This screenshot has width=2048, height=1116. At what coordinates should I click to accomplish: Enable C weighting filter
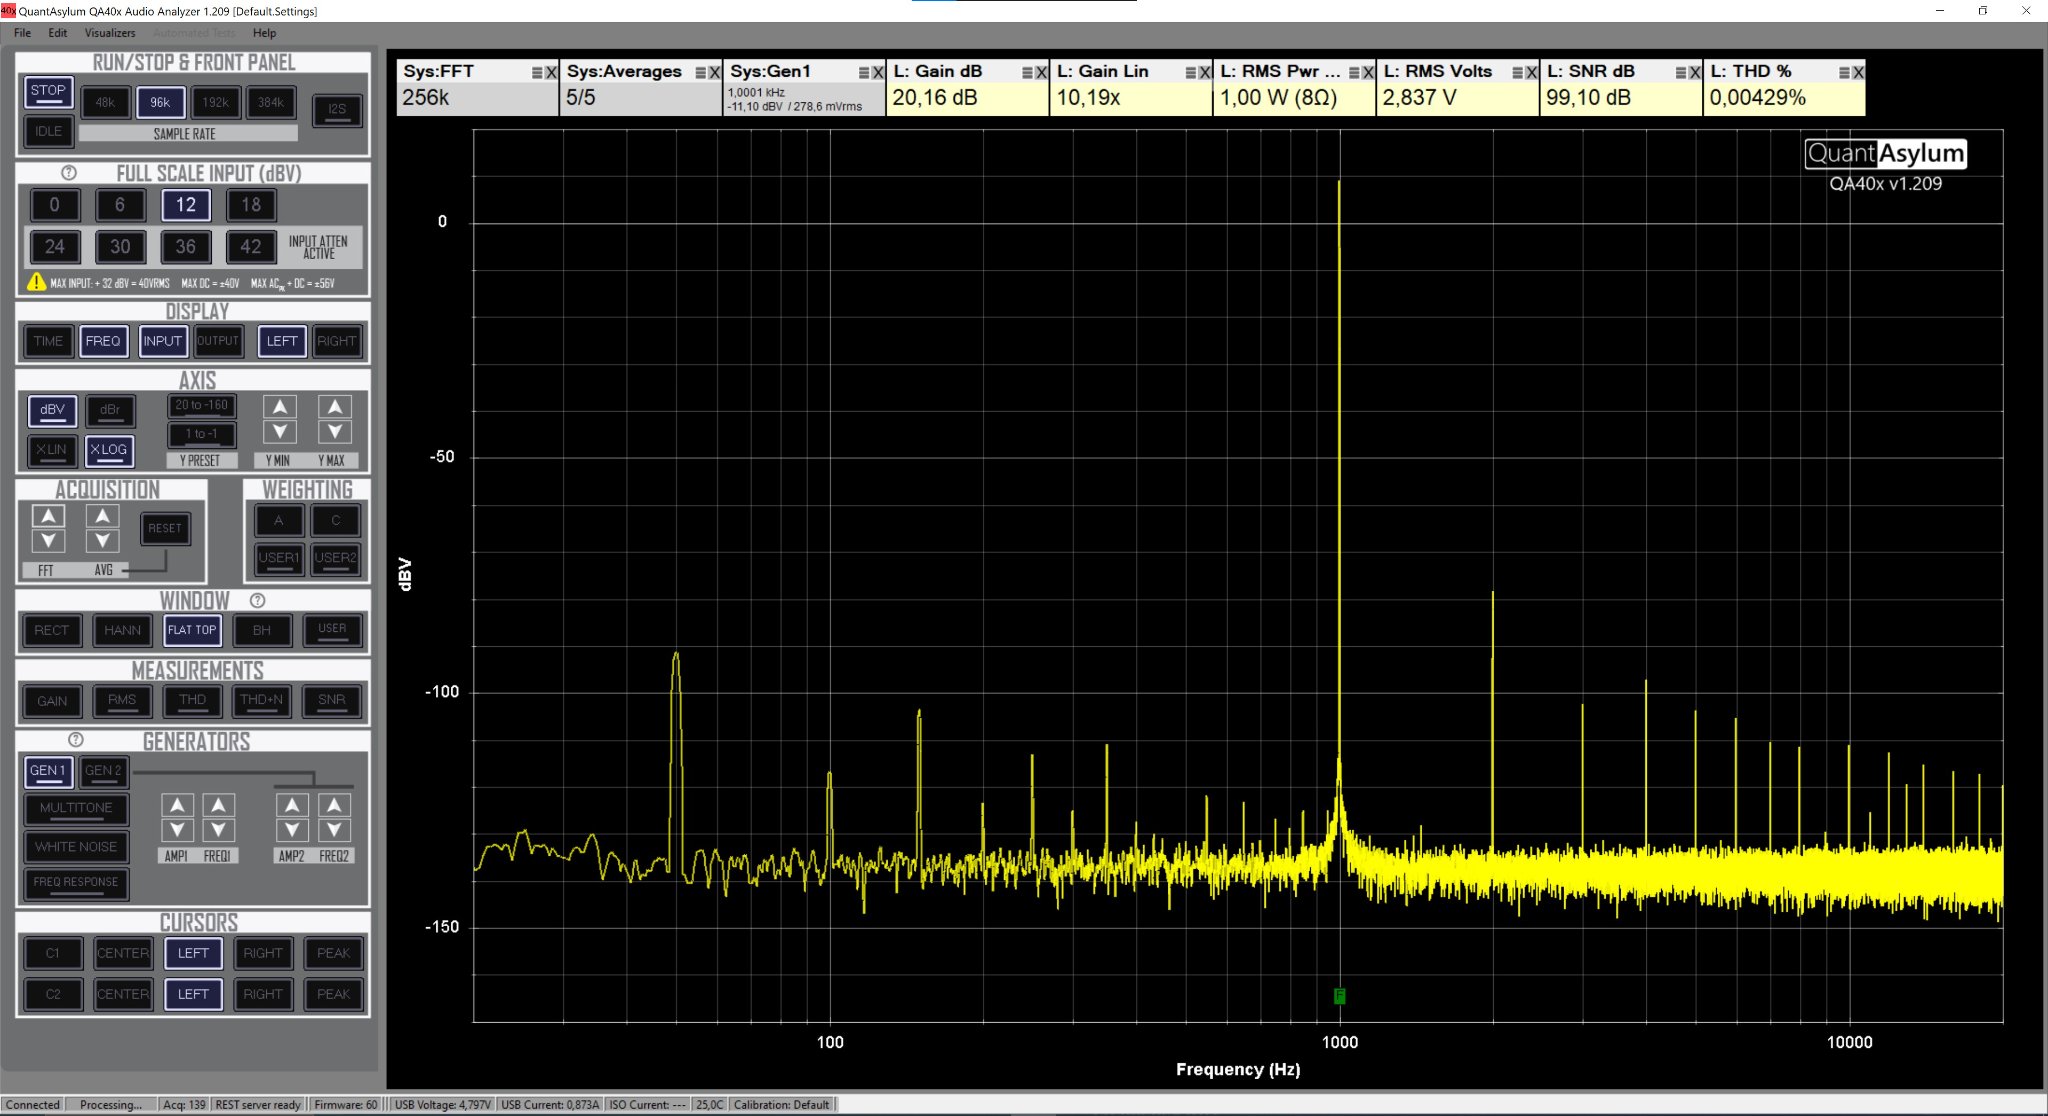click(335, 520)
